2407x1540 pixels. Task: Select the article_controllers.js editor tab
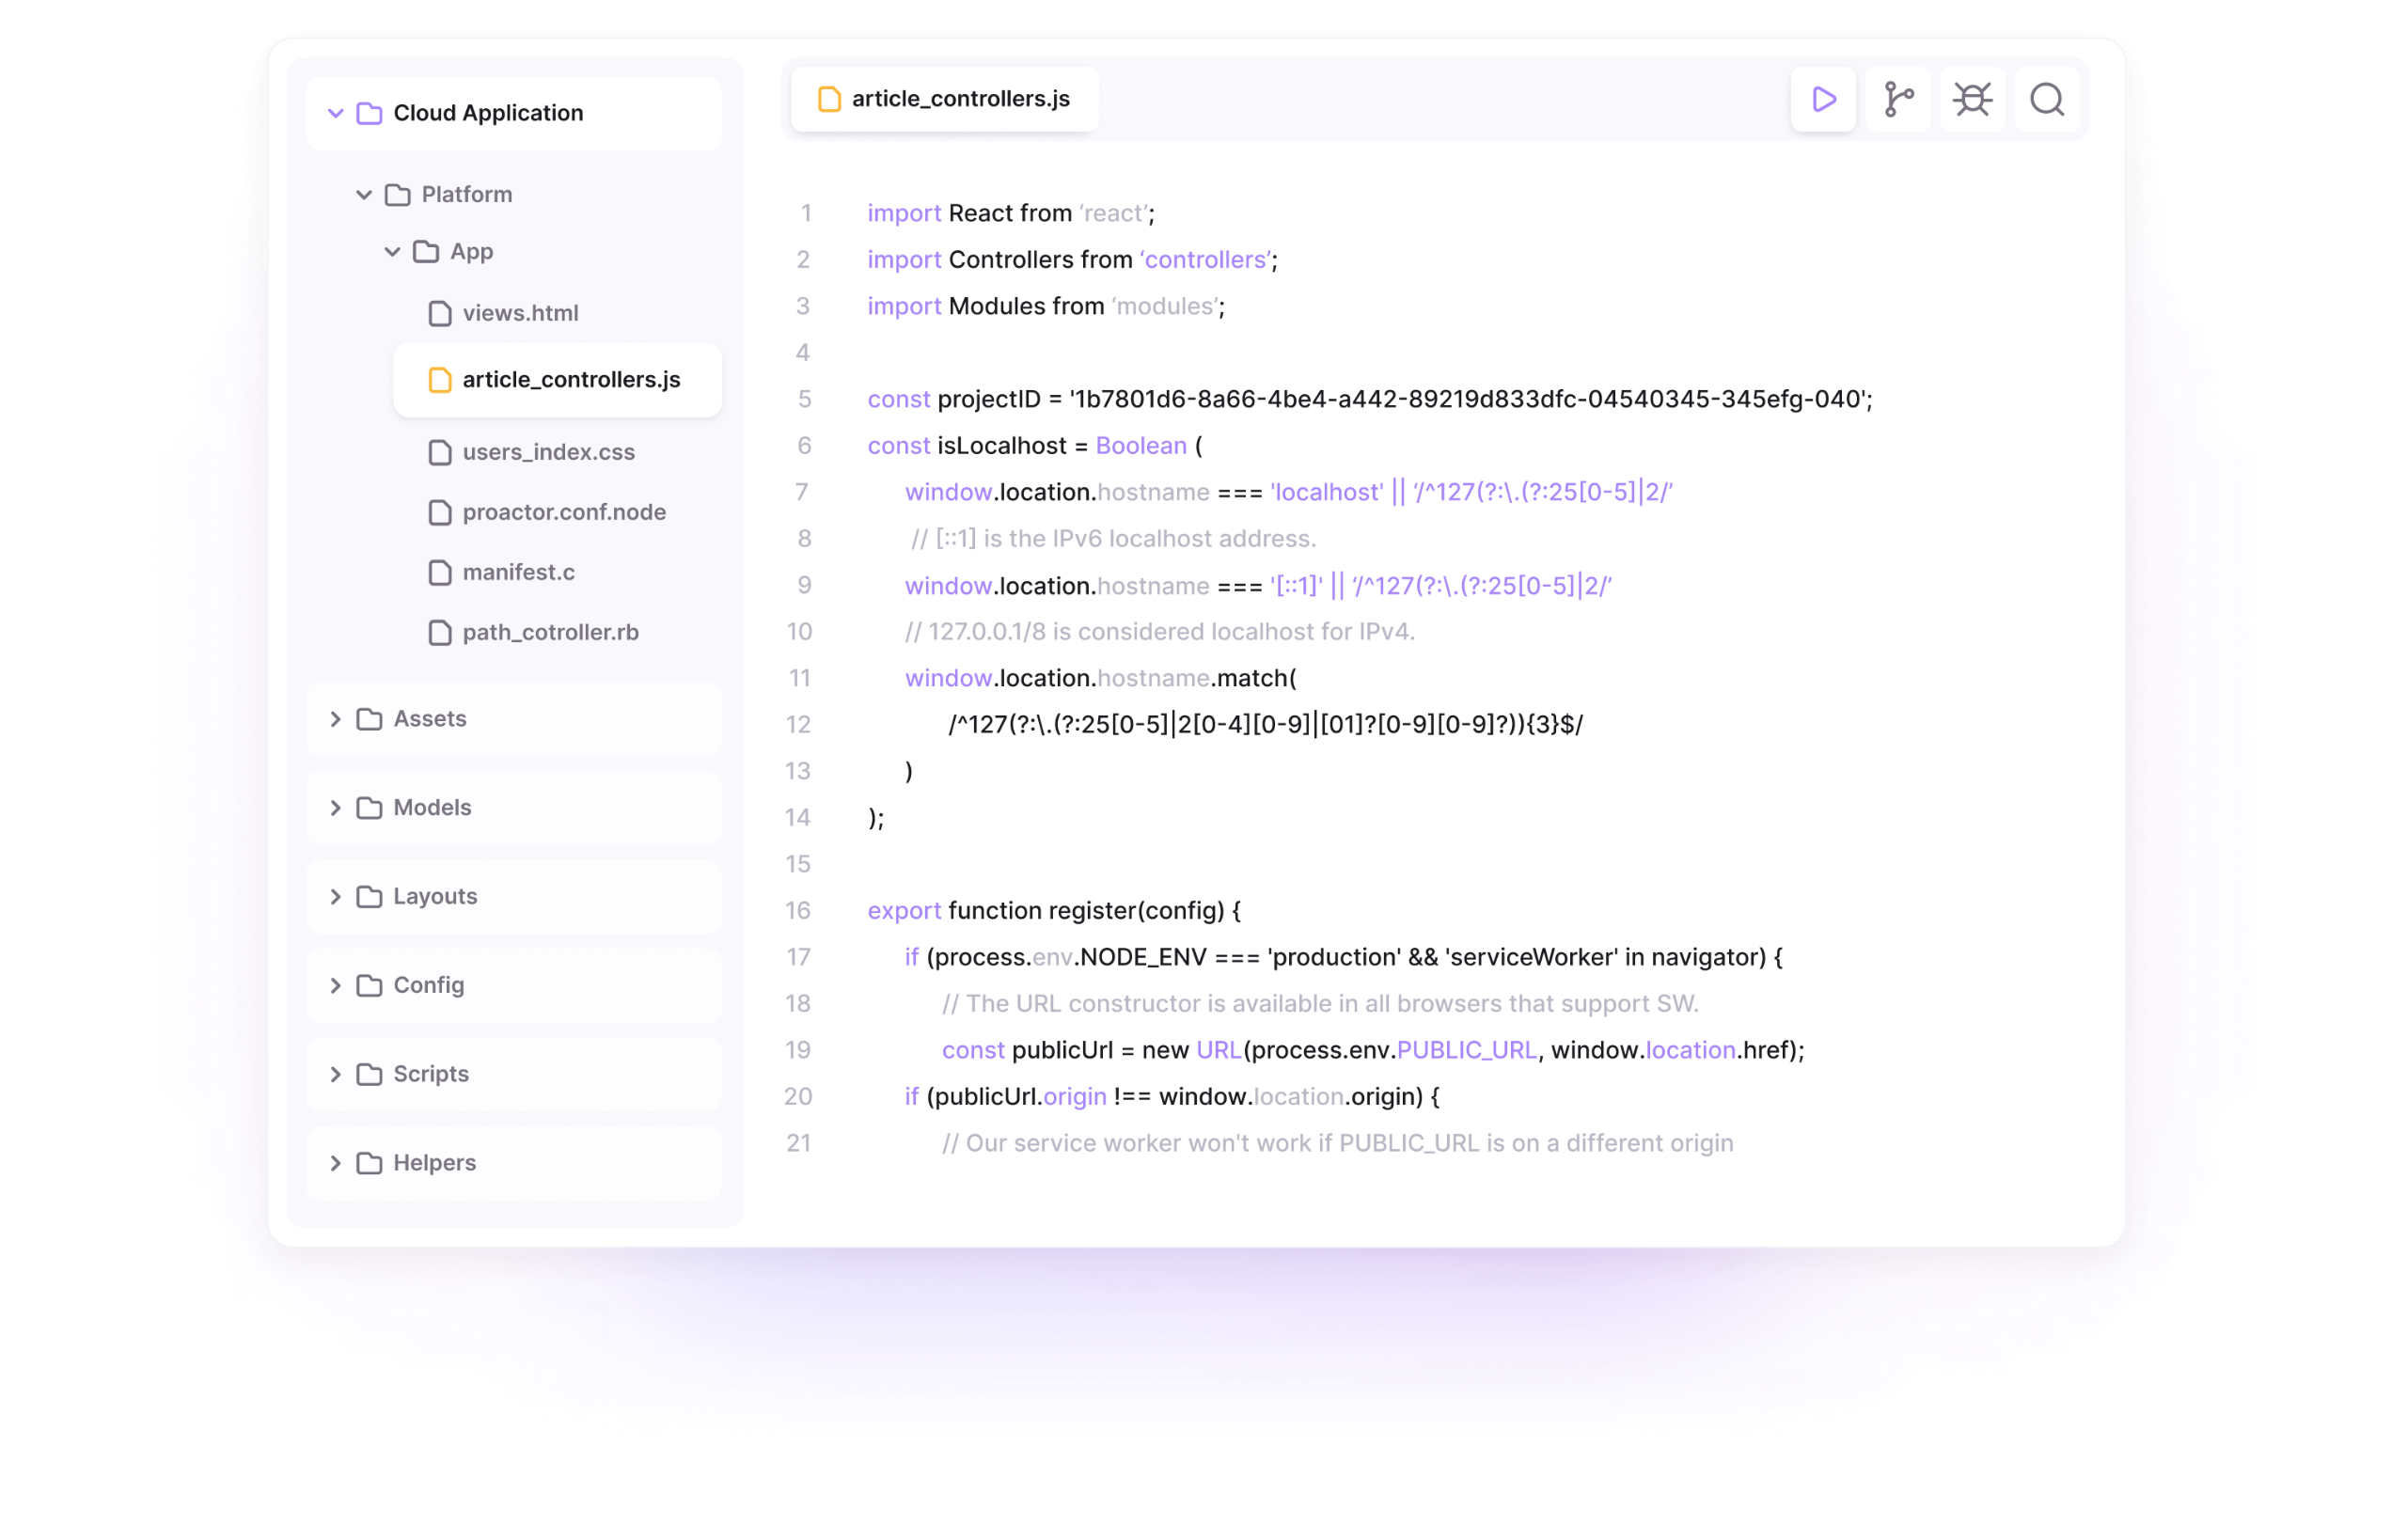point(944,99)
